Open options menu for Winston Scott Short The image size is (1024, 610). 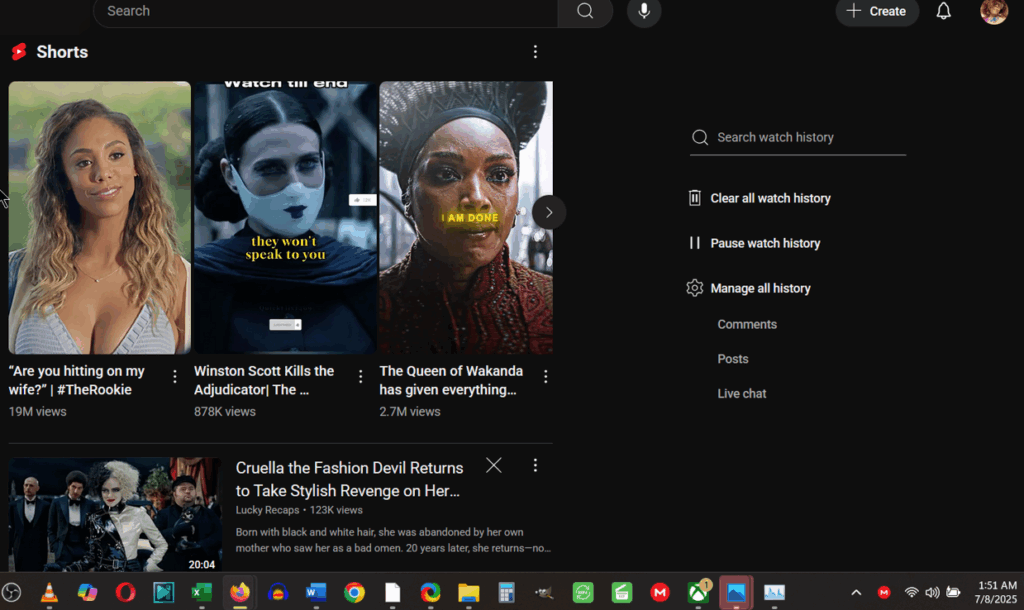pyautogui.click(x=360, y=376)
